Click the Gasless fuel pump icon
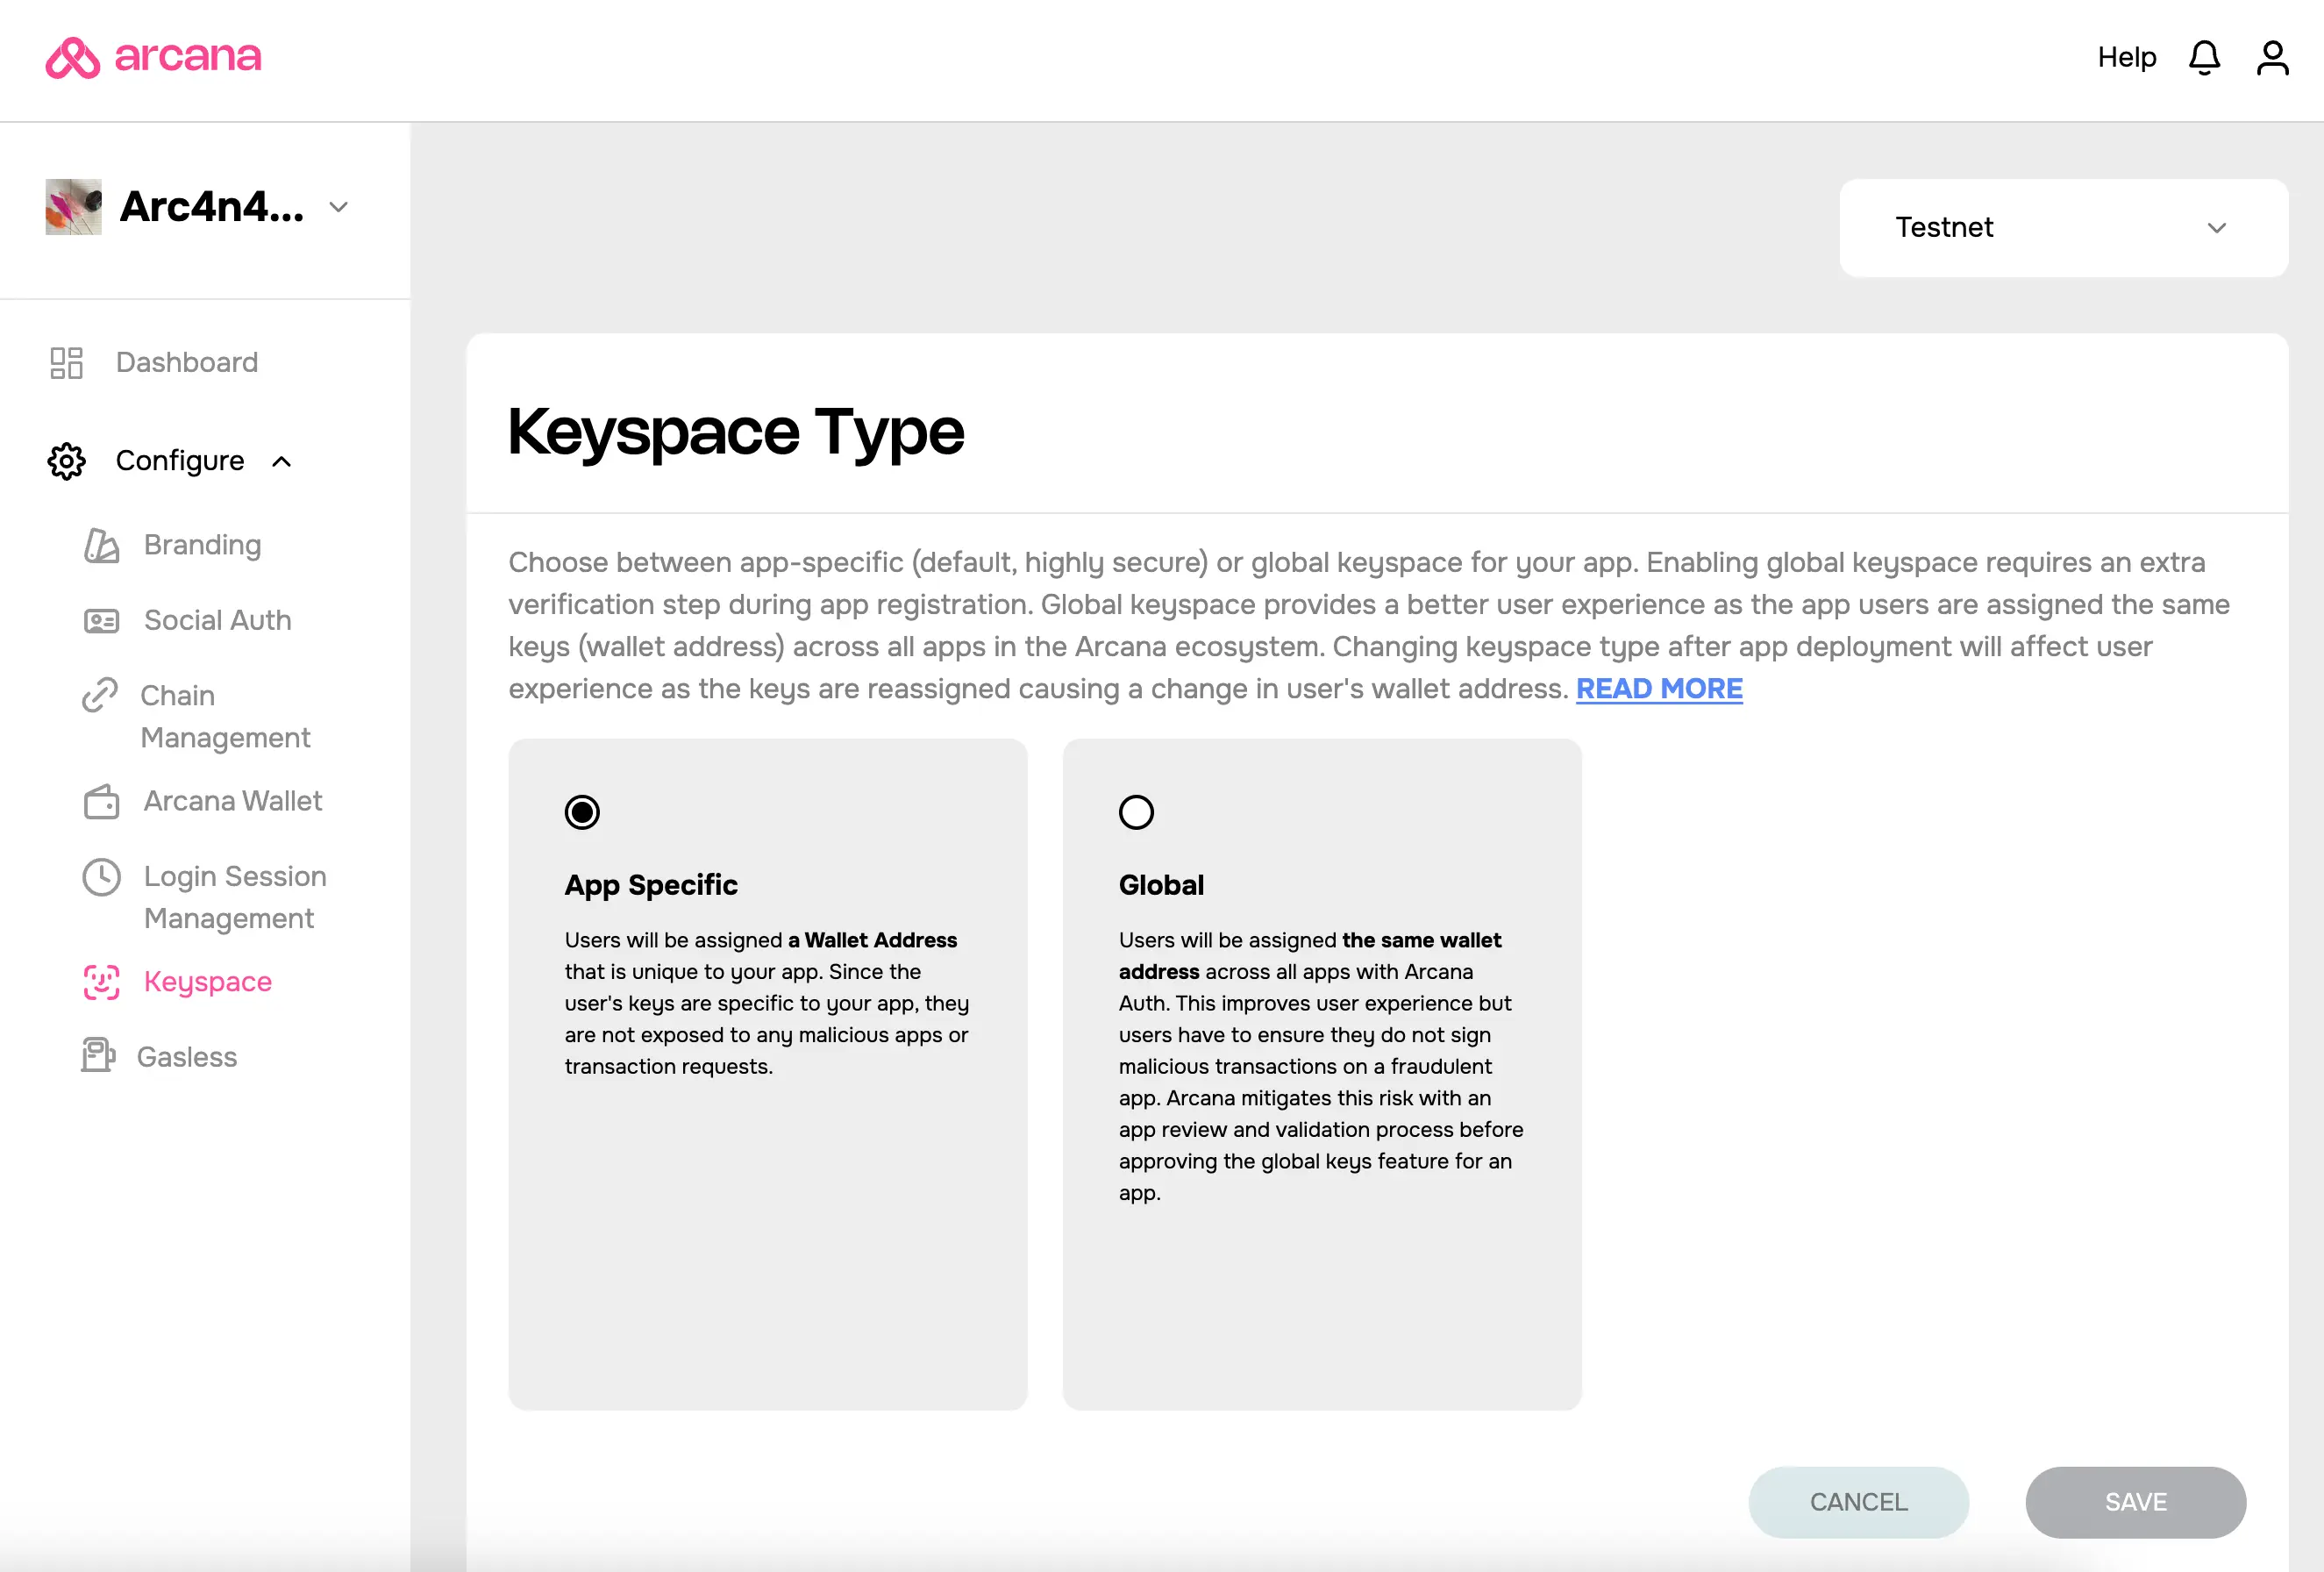The height and width of the screenshot is (1572, 2324). 98,1056
